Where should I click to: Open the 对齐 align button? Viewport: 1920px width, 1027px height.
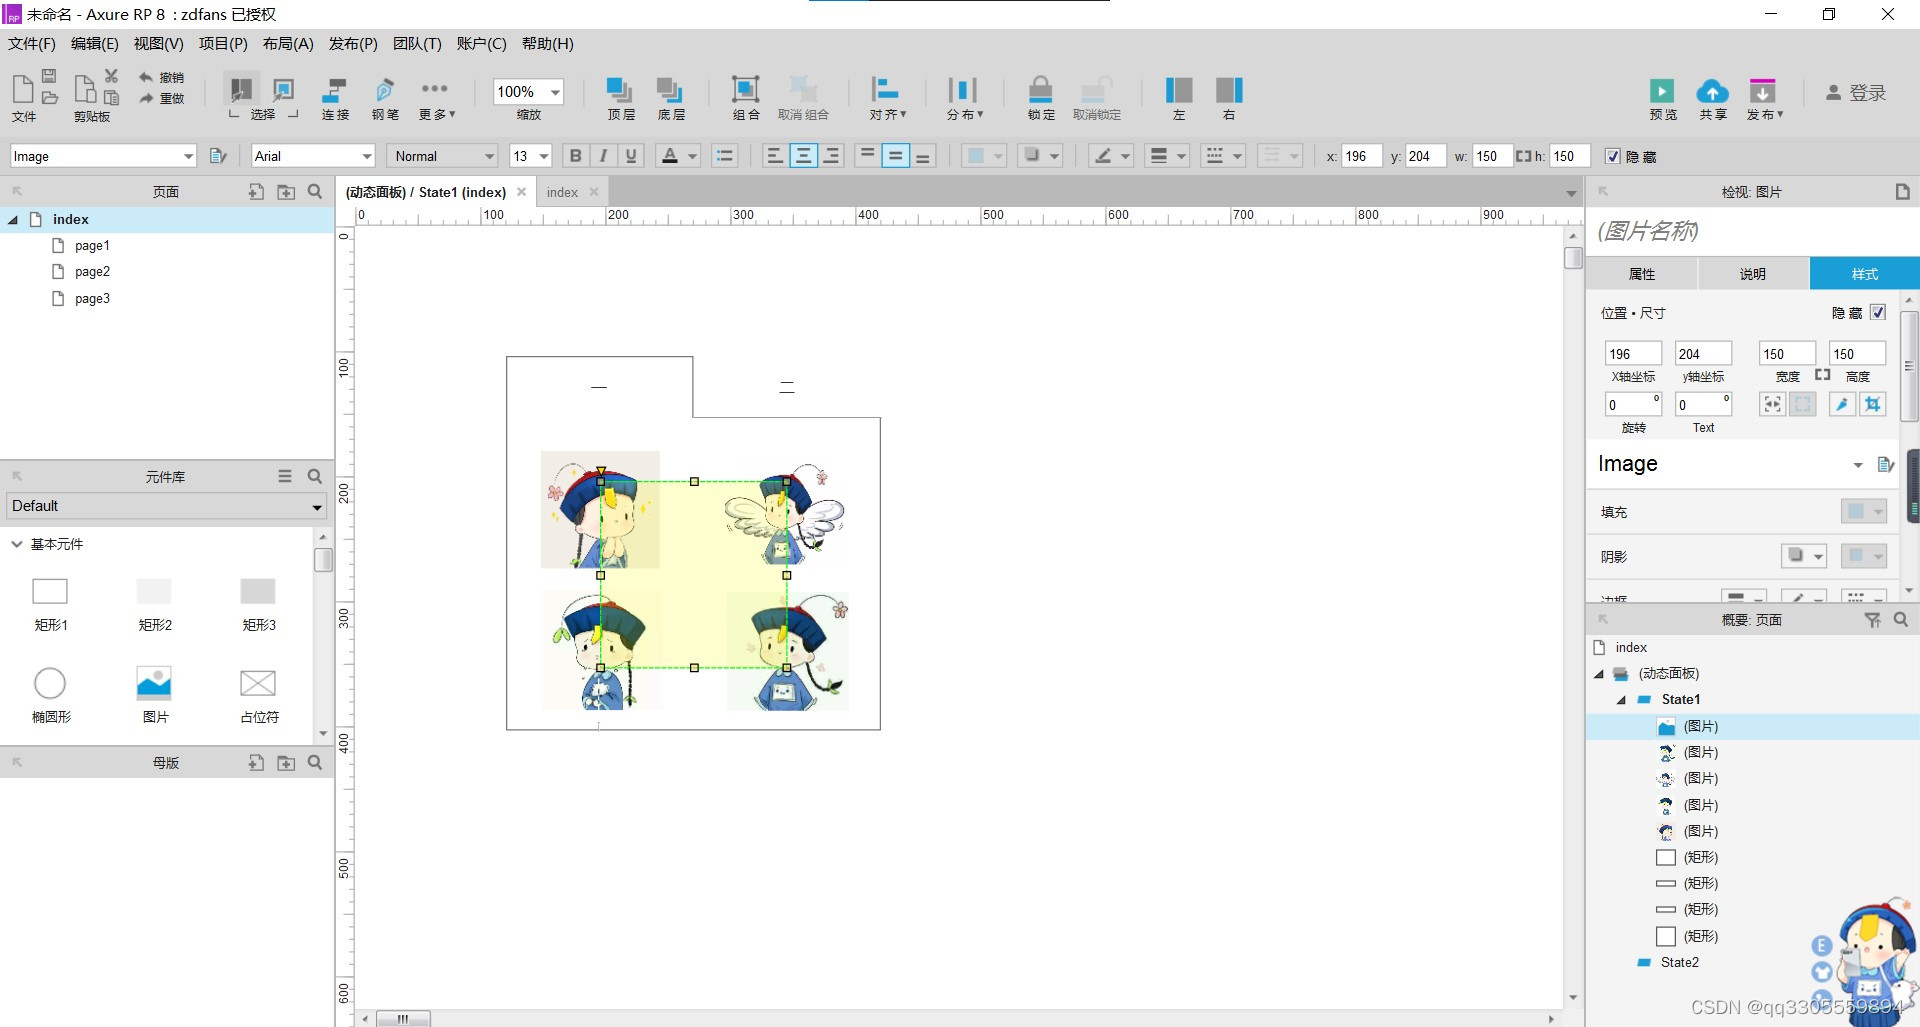(x=886, y=97)
